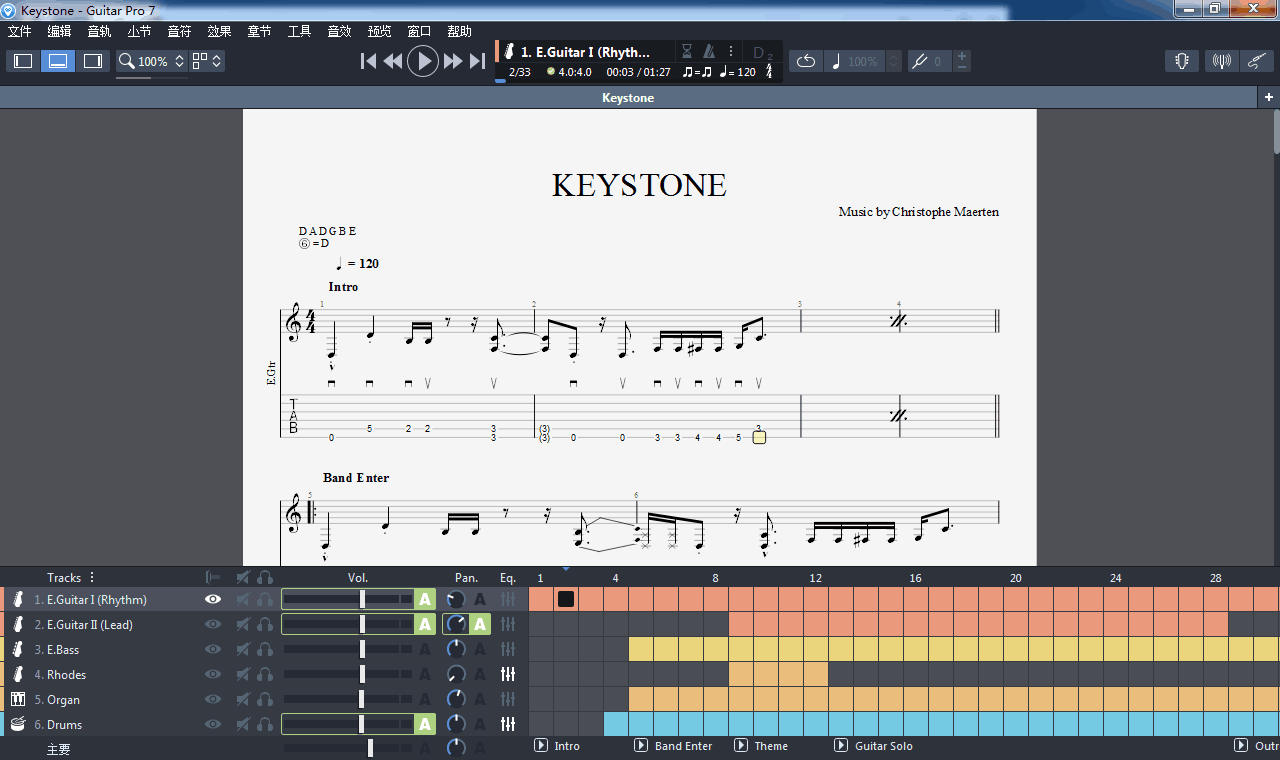Viewport: 1280px width, 760px height.
Task: Click the drum icon of Drums track
Action: tap(18, 724)
